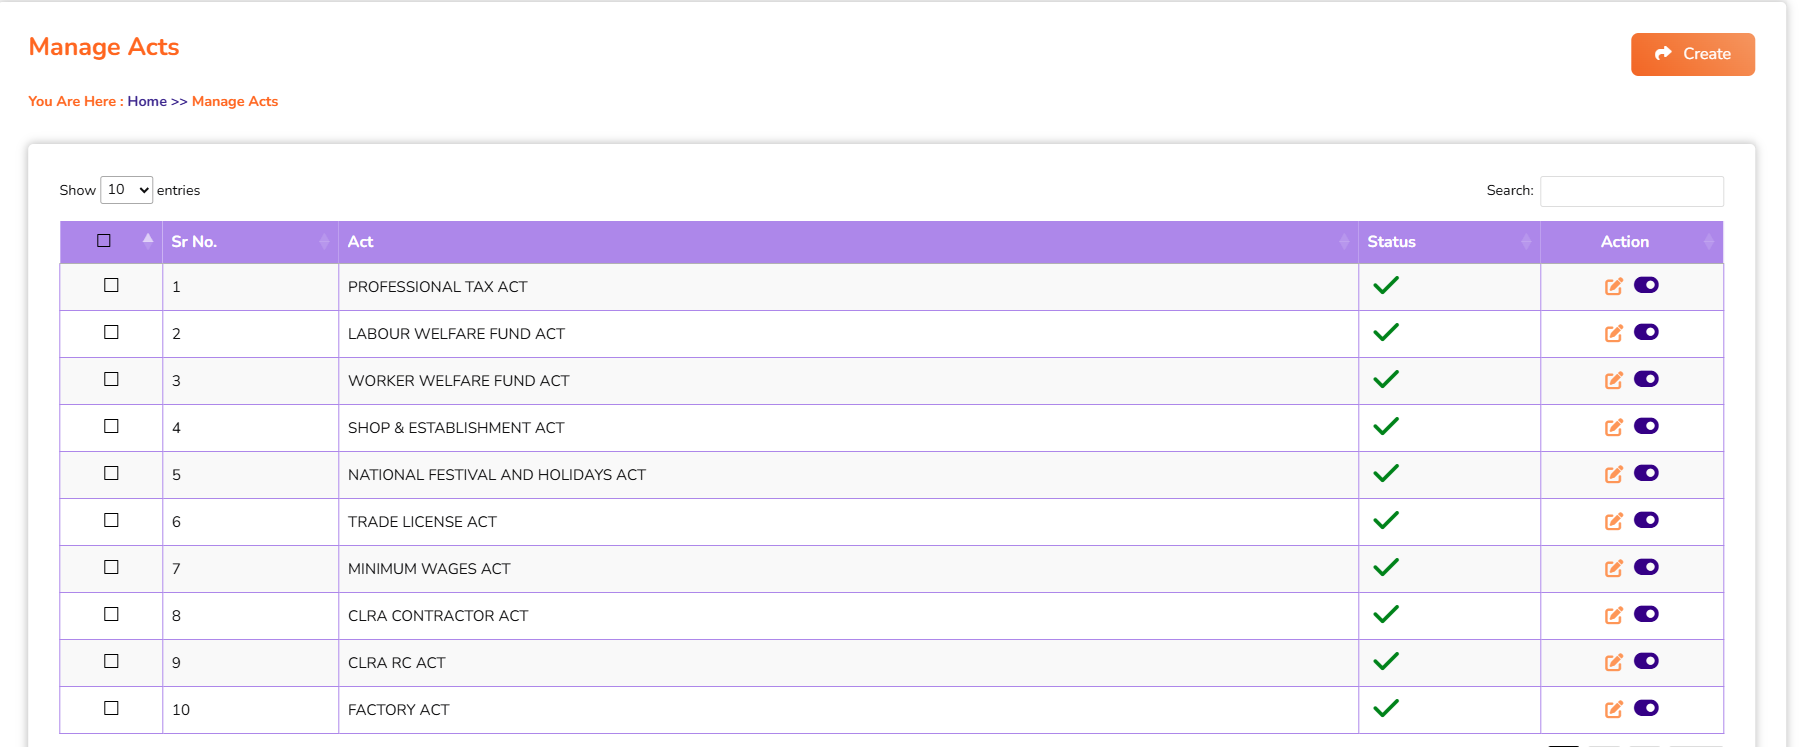Edit the NATIONAL FESTIVAL AND HOLIDAYS ACT entry
Image resolution: width=1808 pixels, height=747 pixels.
[x=1613, y=475]
